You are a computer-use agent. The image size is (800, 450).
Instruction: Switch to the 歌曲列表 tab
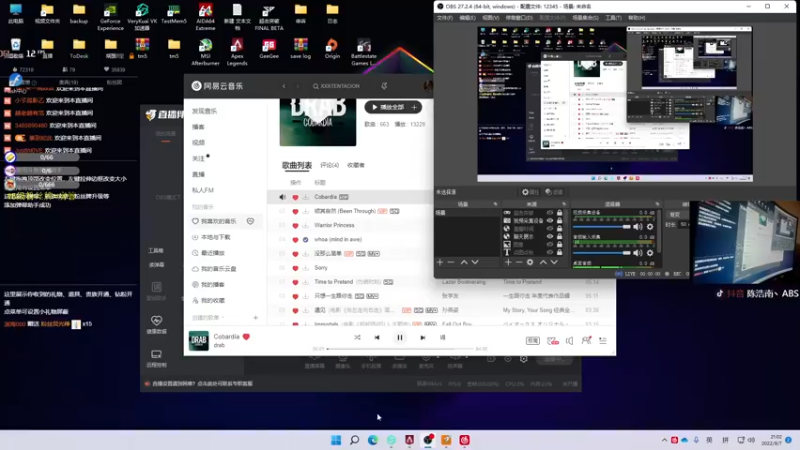coord(296,165)
